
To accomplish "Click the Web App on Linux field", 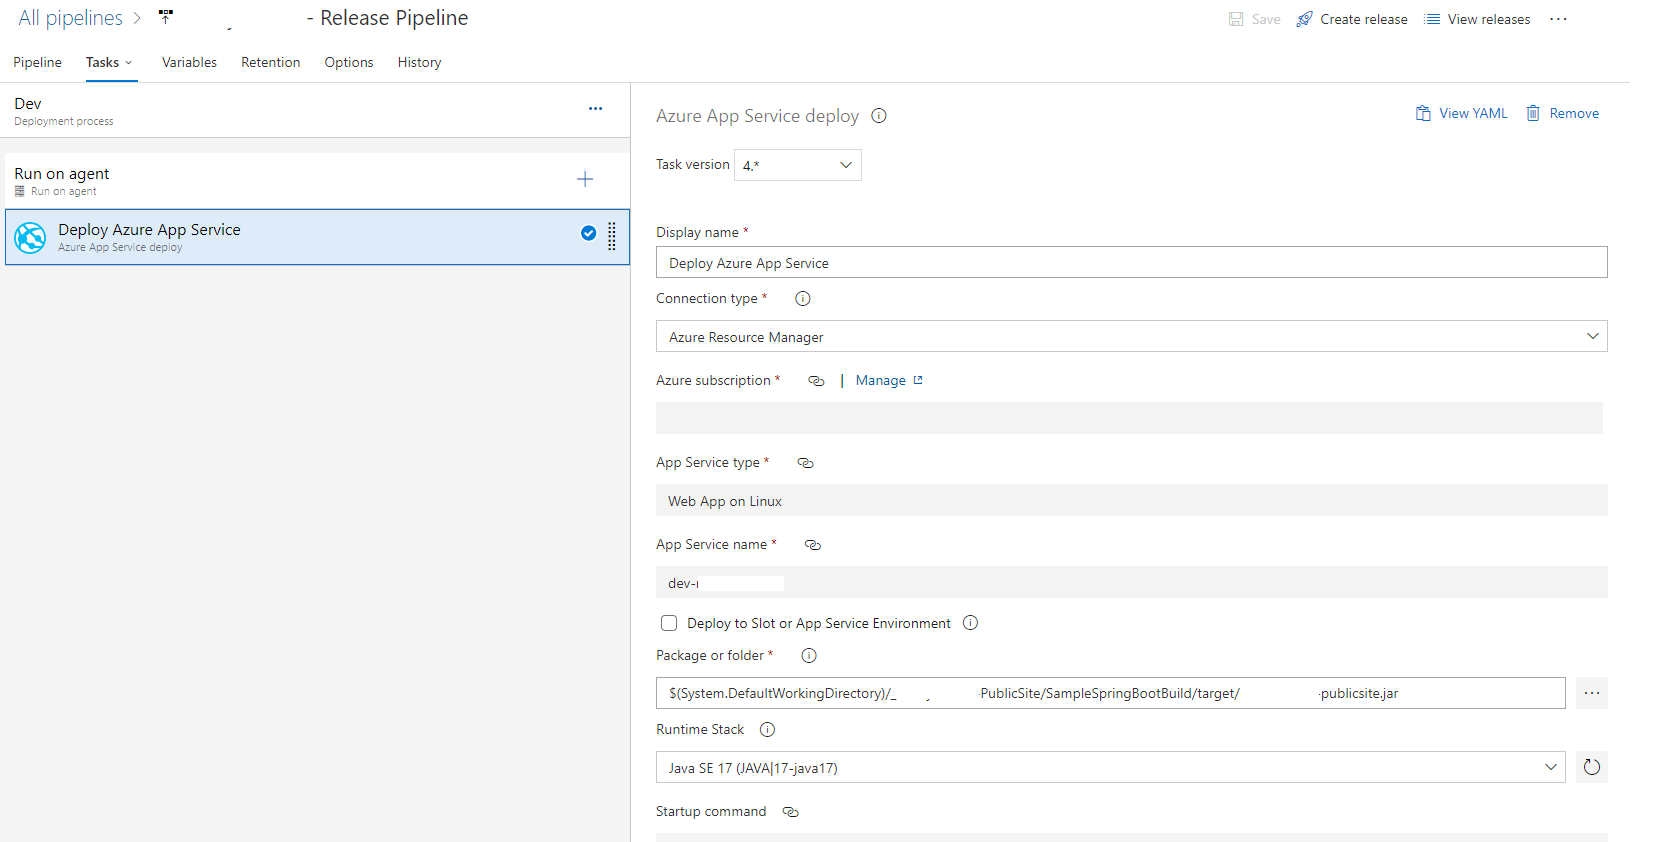I will click(1131, 500).
